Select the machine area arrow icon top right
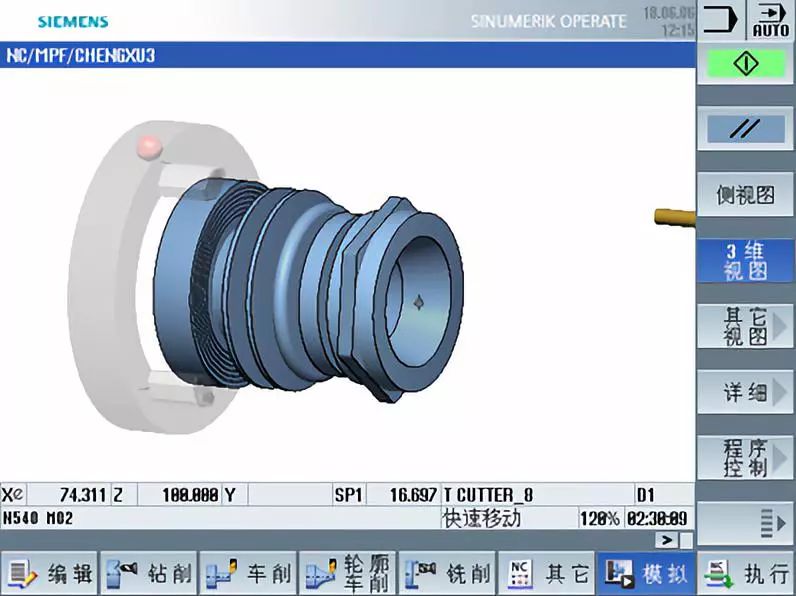 point(721,20)
